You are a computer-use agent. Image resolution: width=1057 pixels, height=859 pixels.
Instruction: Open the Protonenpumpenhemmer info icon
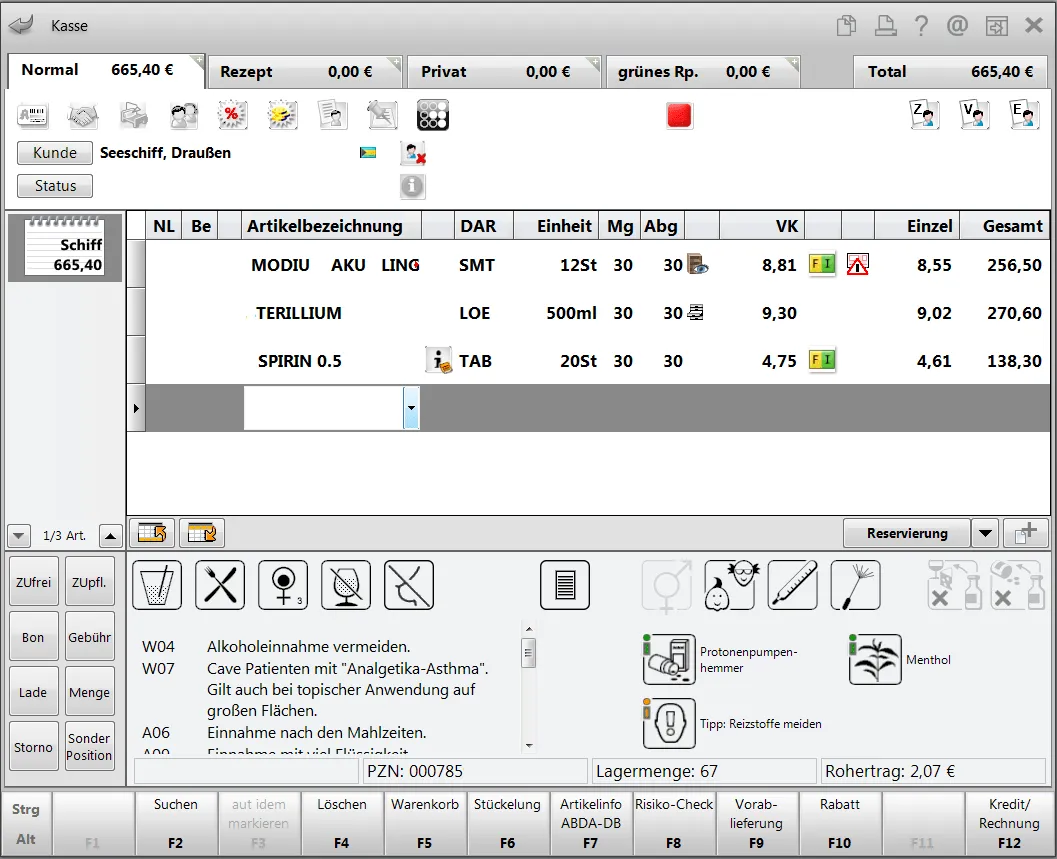[669, 659]
